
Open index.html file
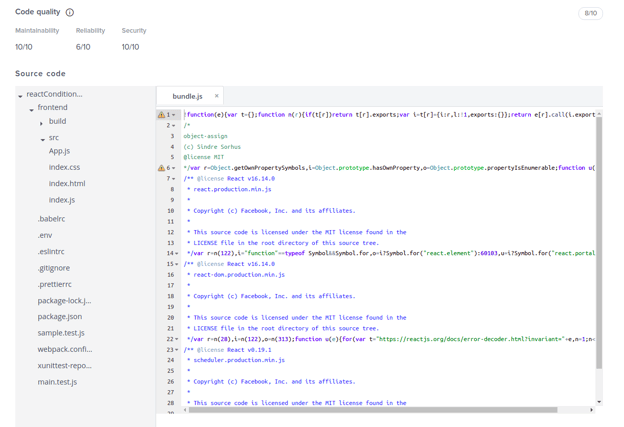coord(67,183)
